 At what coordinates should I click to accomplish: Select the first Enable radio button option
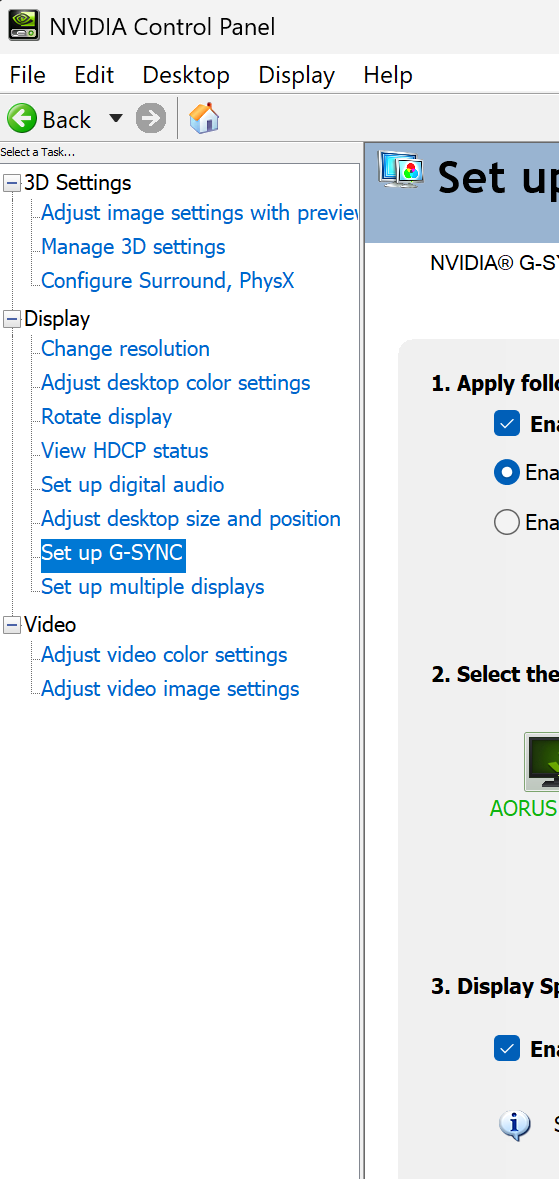pos(507,472)
